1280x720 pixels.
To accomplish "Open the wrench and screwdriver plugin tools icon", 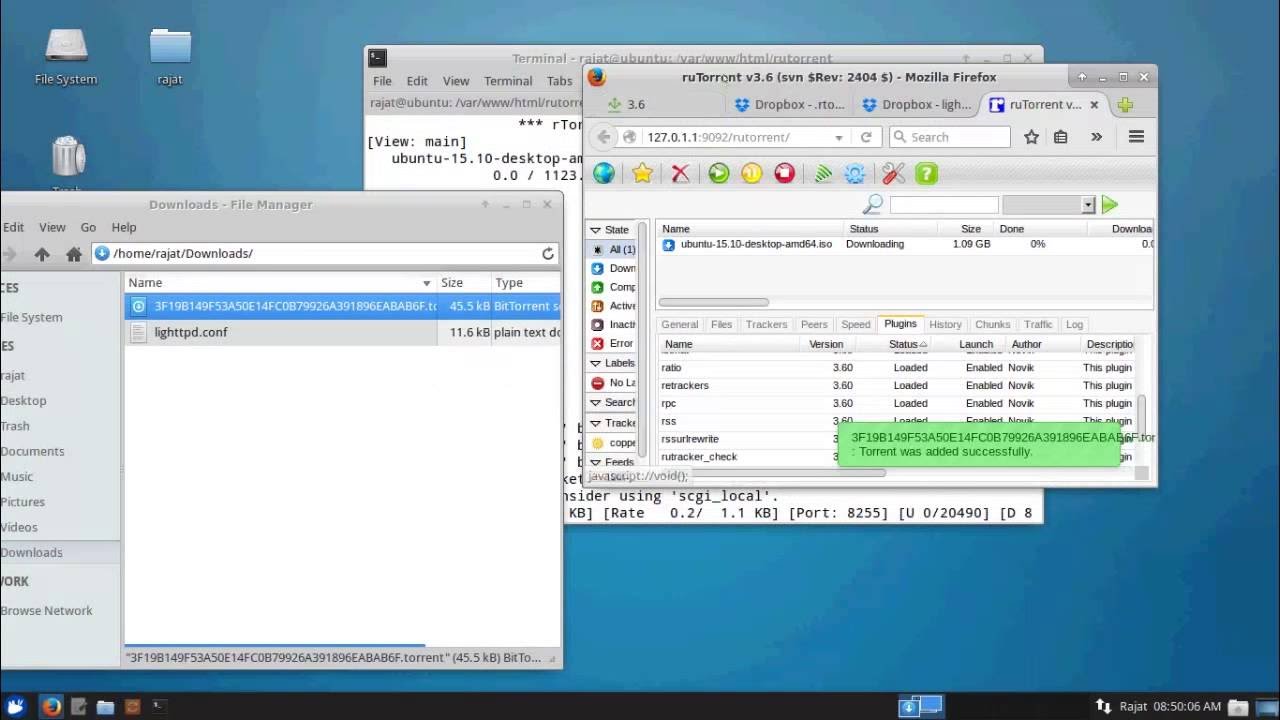I will (893, 173).
